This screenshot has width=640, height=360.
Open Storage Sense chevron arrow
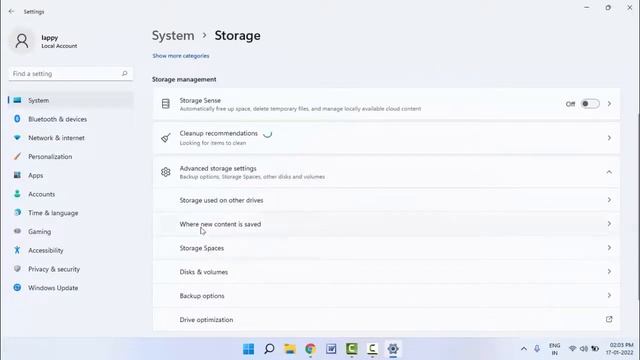609,104
